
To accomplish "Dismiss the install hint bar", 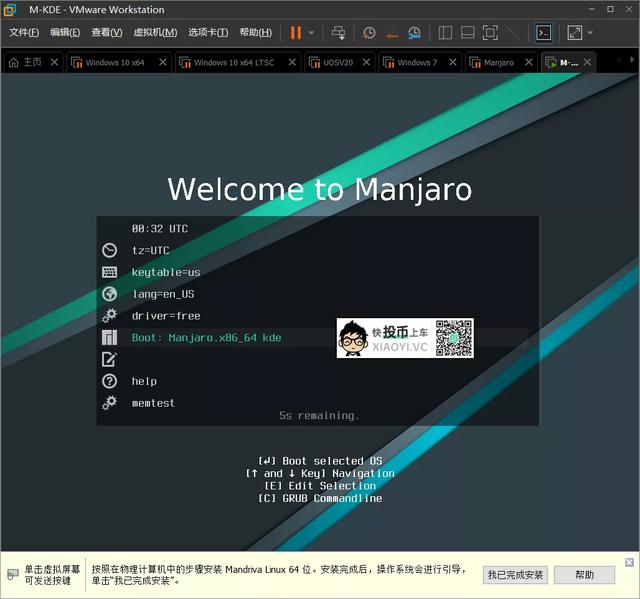I will [629, 563].
